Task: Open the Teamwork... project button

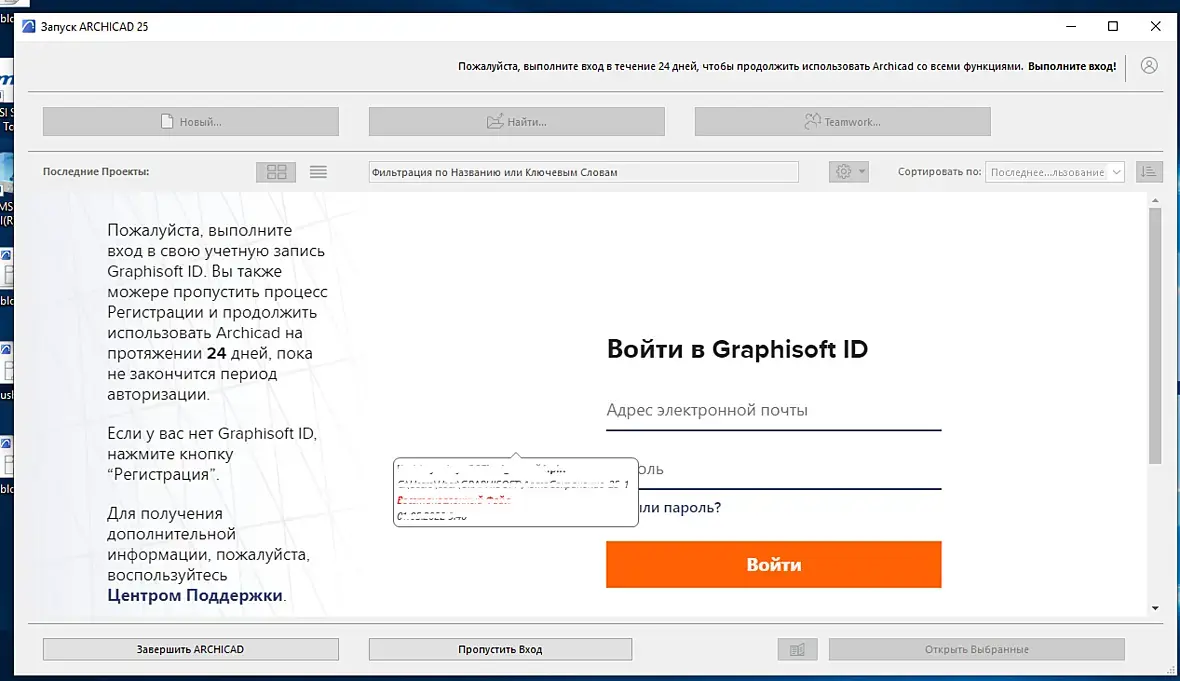Action: click(842, 121)
